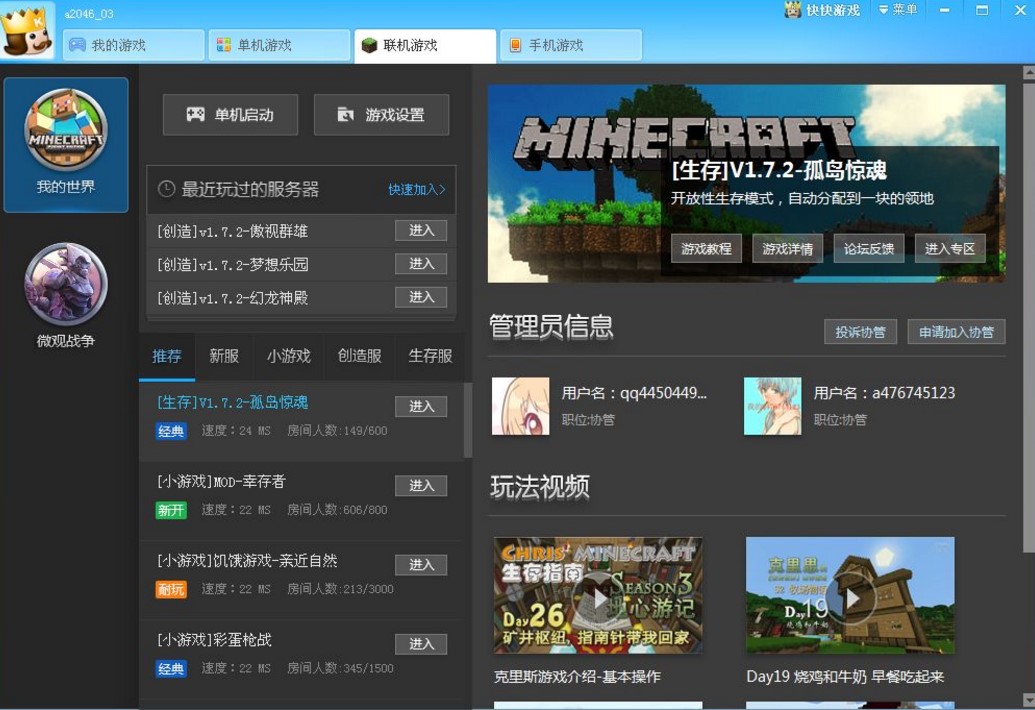Click the Minecraft banner image
This screenshot has height=710, width=1035.
[747, 183]
